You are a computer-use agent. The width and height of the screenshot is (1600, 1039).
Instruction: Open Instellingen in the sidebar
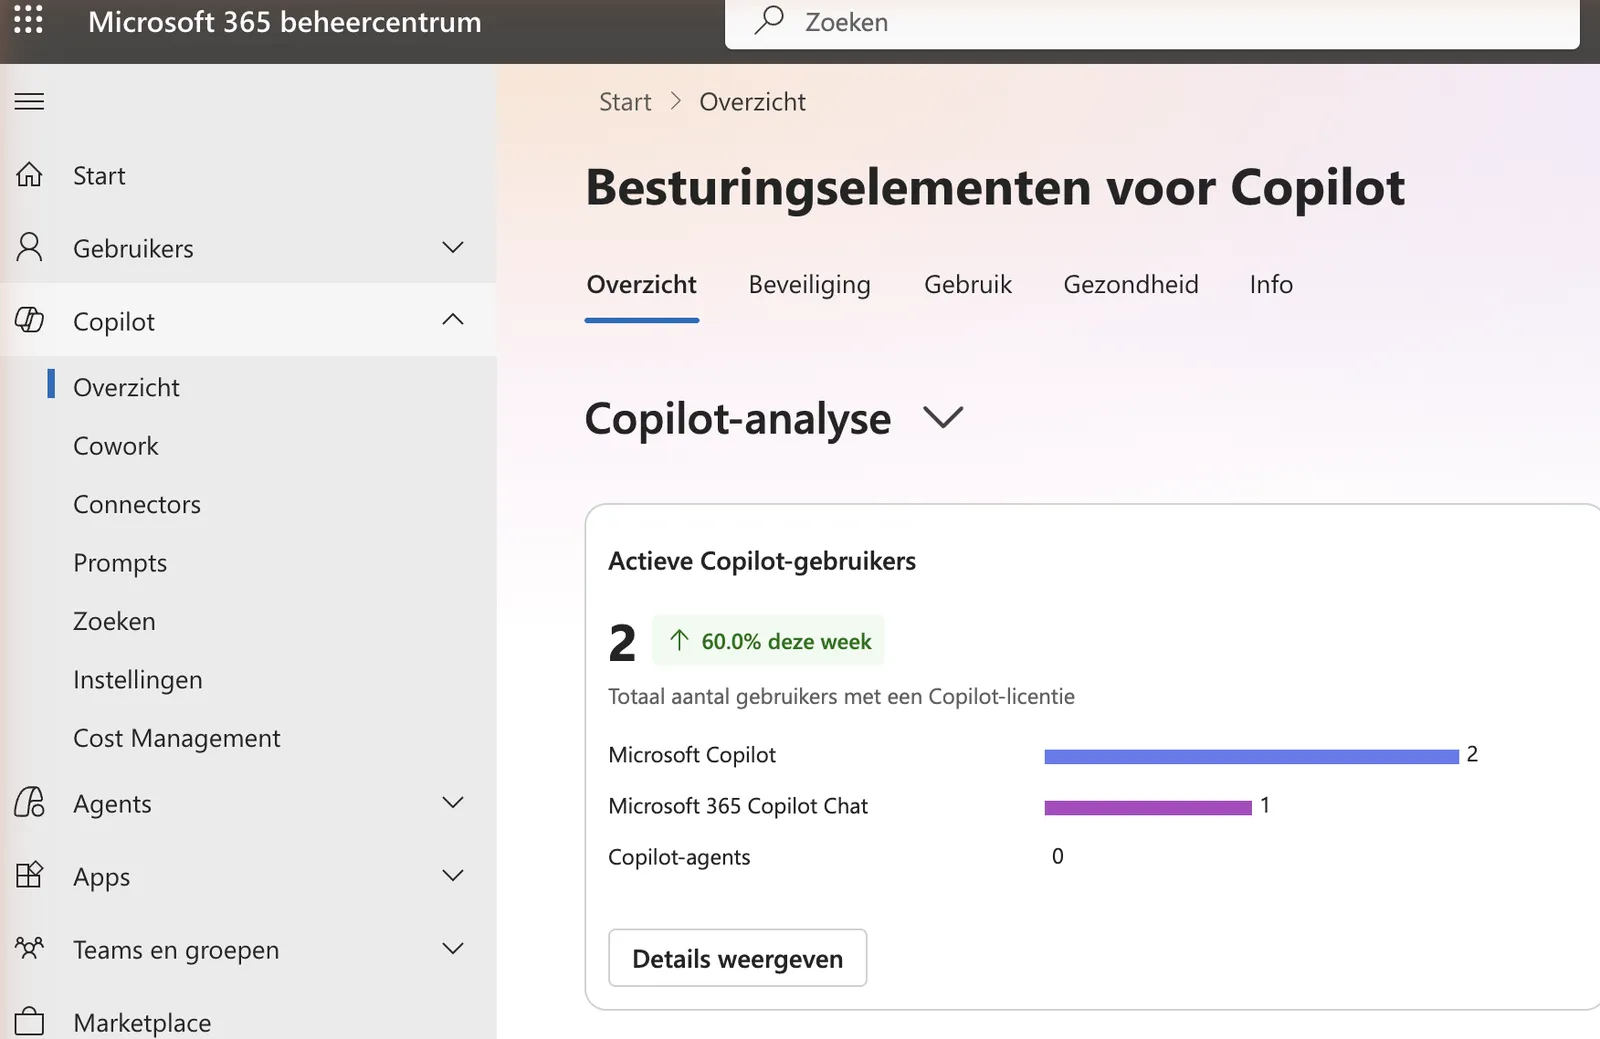click(x=138, y=680)
